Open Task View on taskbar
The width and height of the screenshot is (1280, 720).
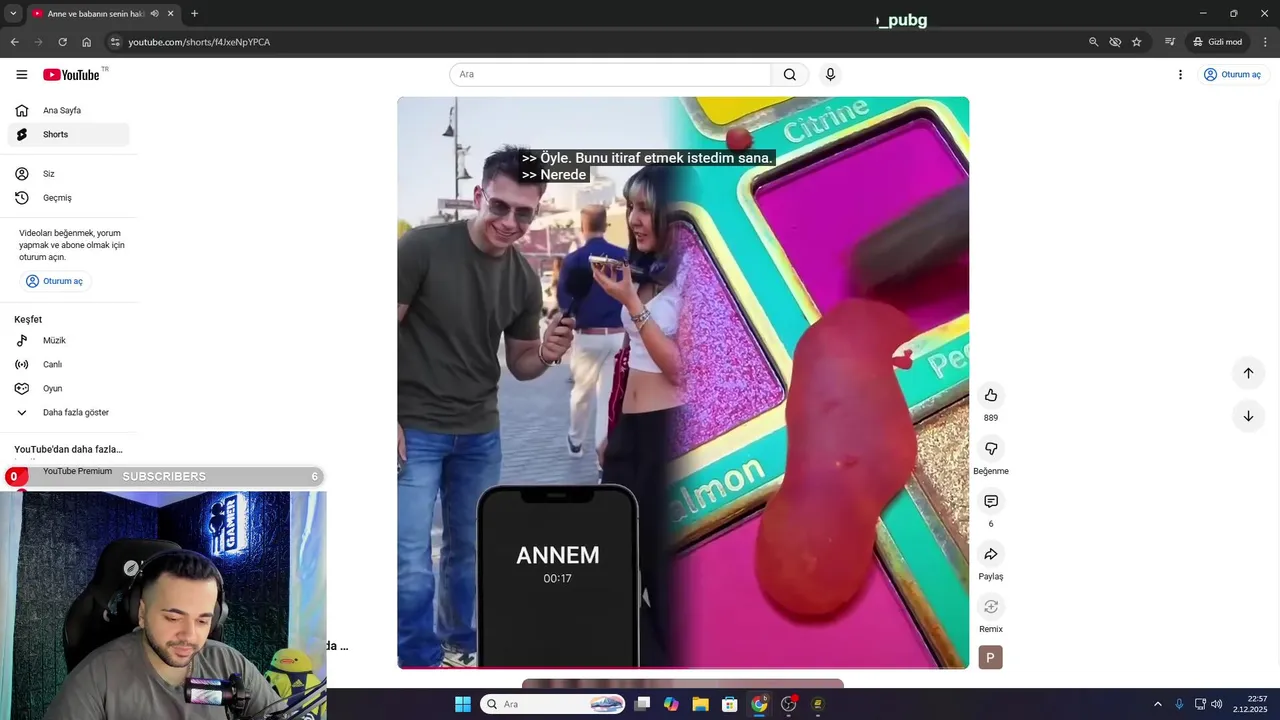pyautogui.click(x=643, y=704)
